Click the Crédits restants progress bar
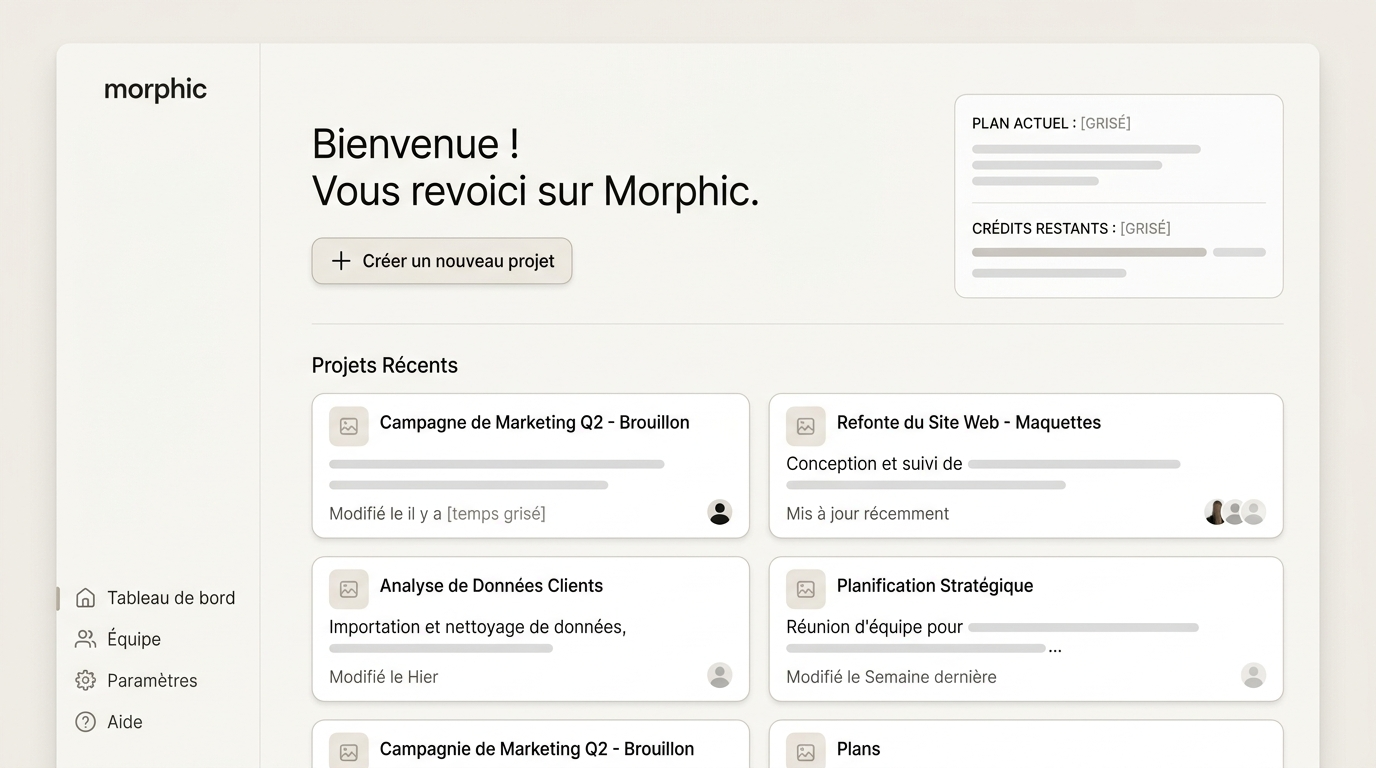 pos(1119,252)
